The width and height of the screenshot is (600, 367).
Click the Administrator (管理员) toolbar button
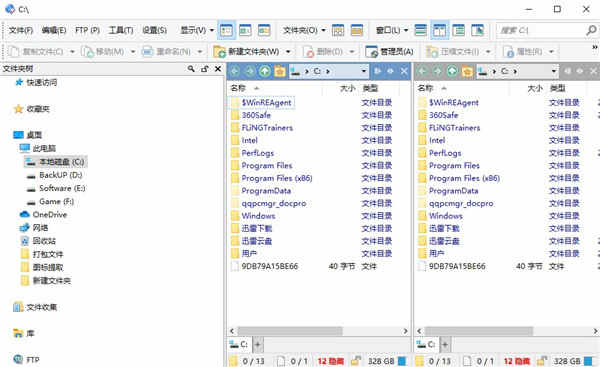[x=390, y=52]
